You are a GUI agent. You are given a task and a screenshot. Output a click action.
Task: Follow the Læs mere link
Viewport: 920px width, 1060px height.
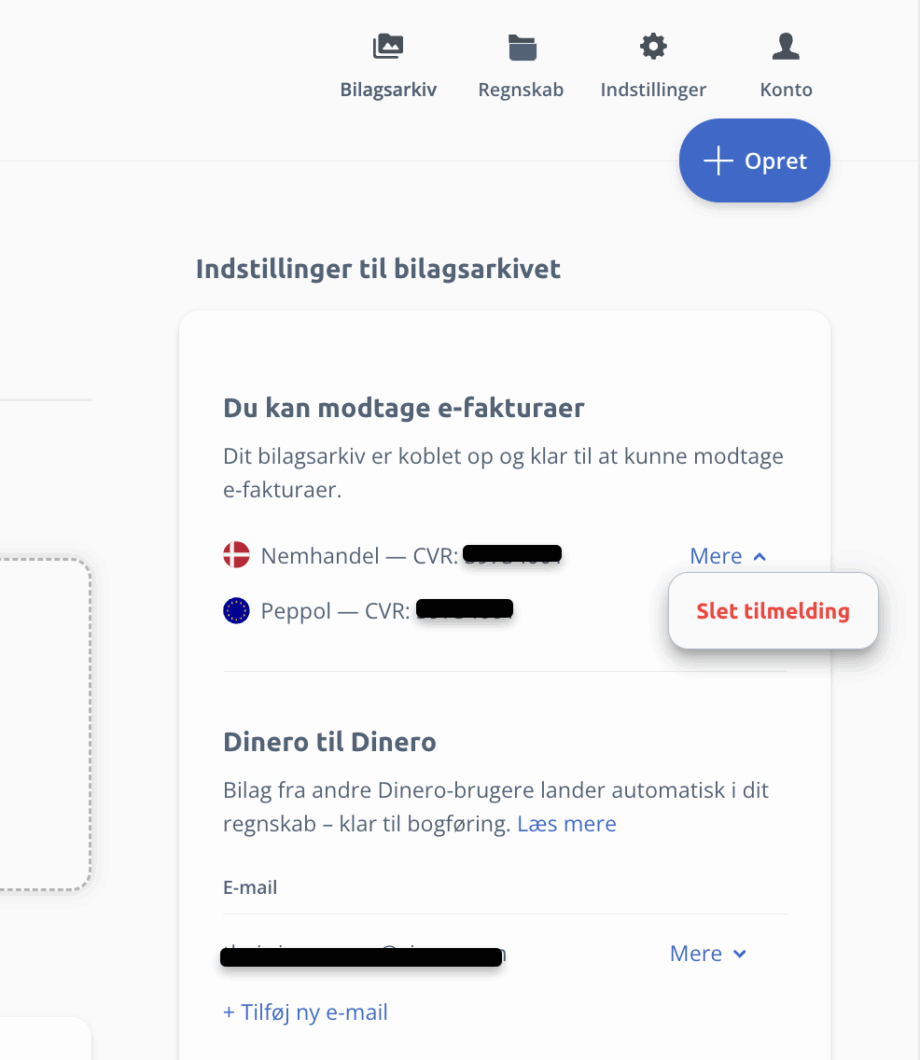click(x=566, y=823)
